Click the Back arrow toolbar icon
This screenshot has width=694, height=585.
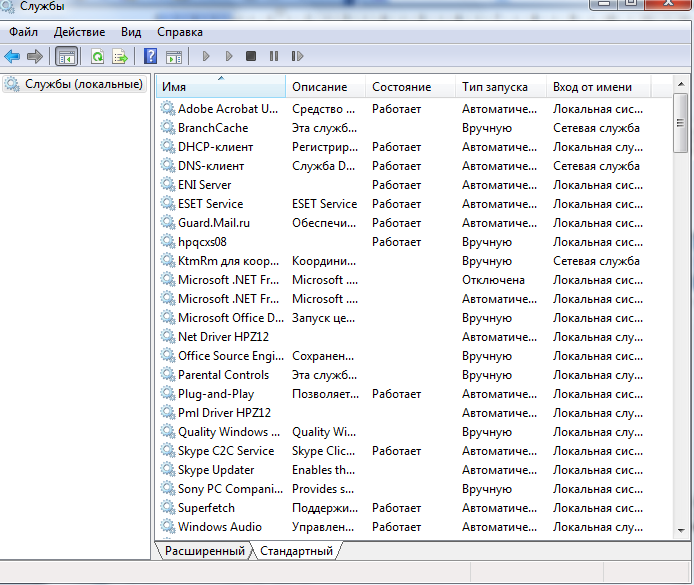[12, 56]
